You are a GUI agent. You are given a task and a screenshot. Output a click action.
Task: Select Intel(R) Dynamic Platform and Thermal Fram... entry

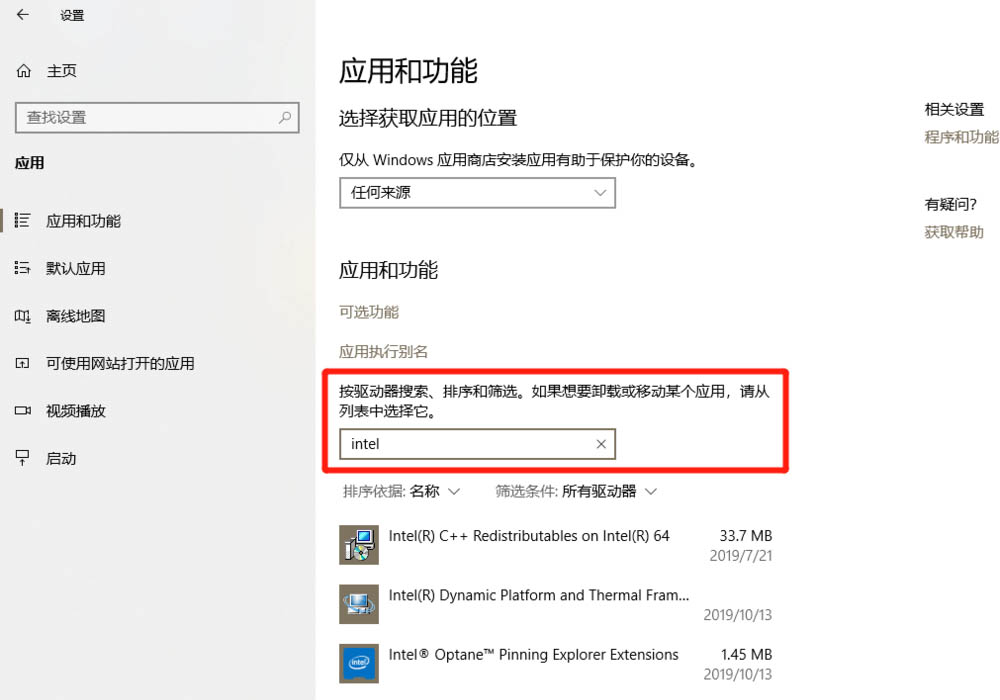539,595
